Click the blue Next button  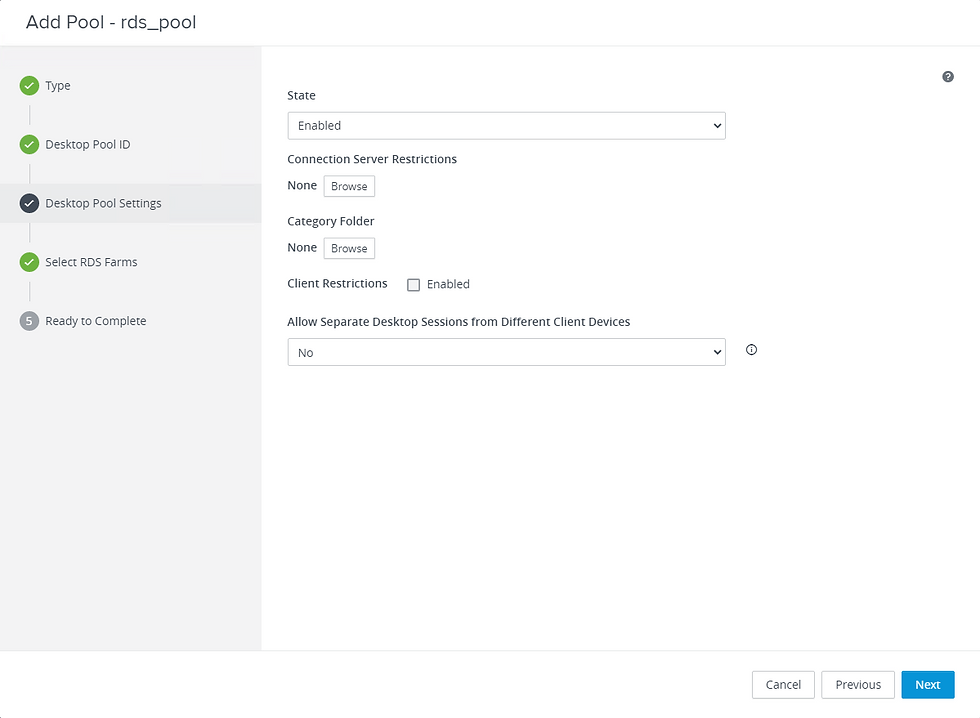[928, 685]
